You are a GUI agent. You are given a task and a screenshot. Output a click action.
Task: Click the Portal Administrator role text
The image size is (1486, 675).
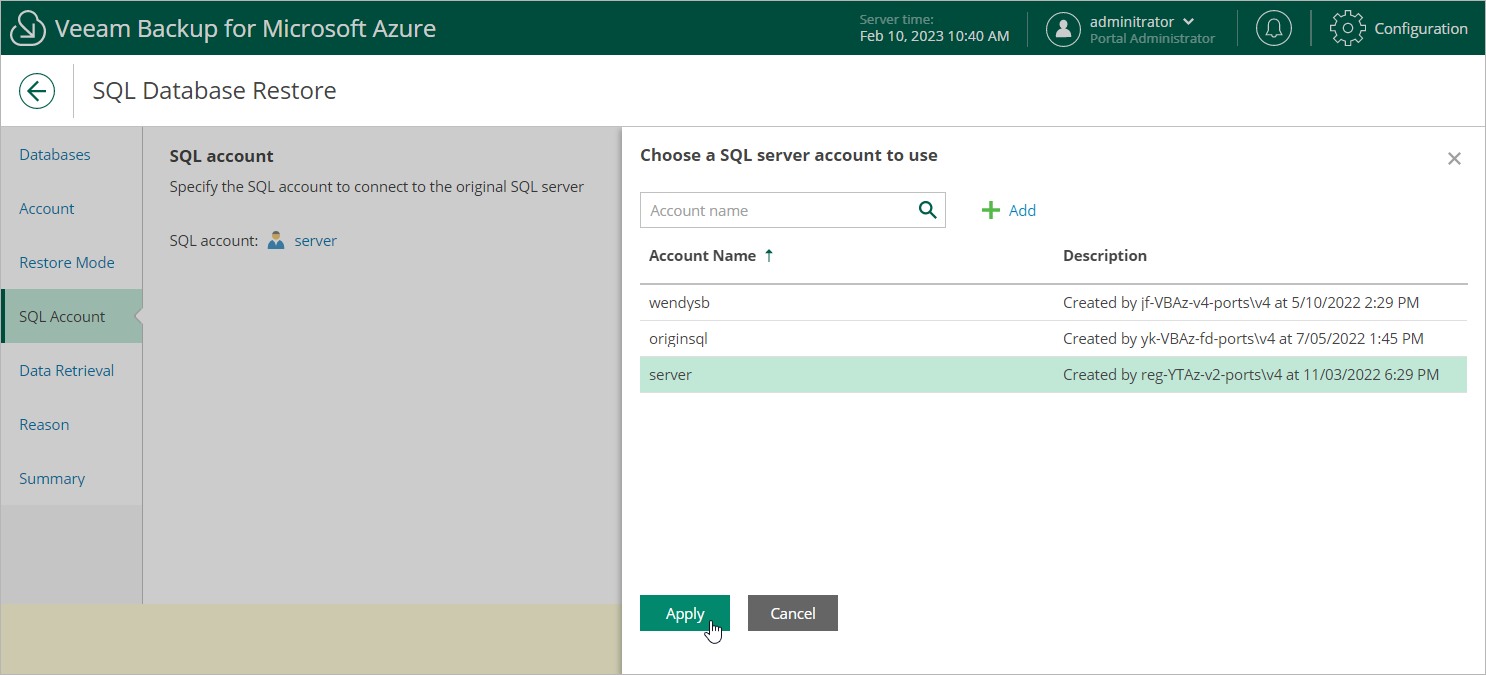click(1152, 38)
